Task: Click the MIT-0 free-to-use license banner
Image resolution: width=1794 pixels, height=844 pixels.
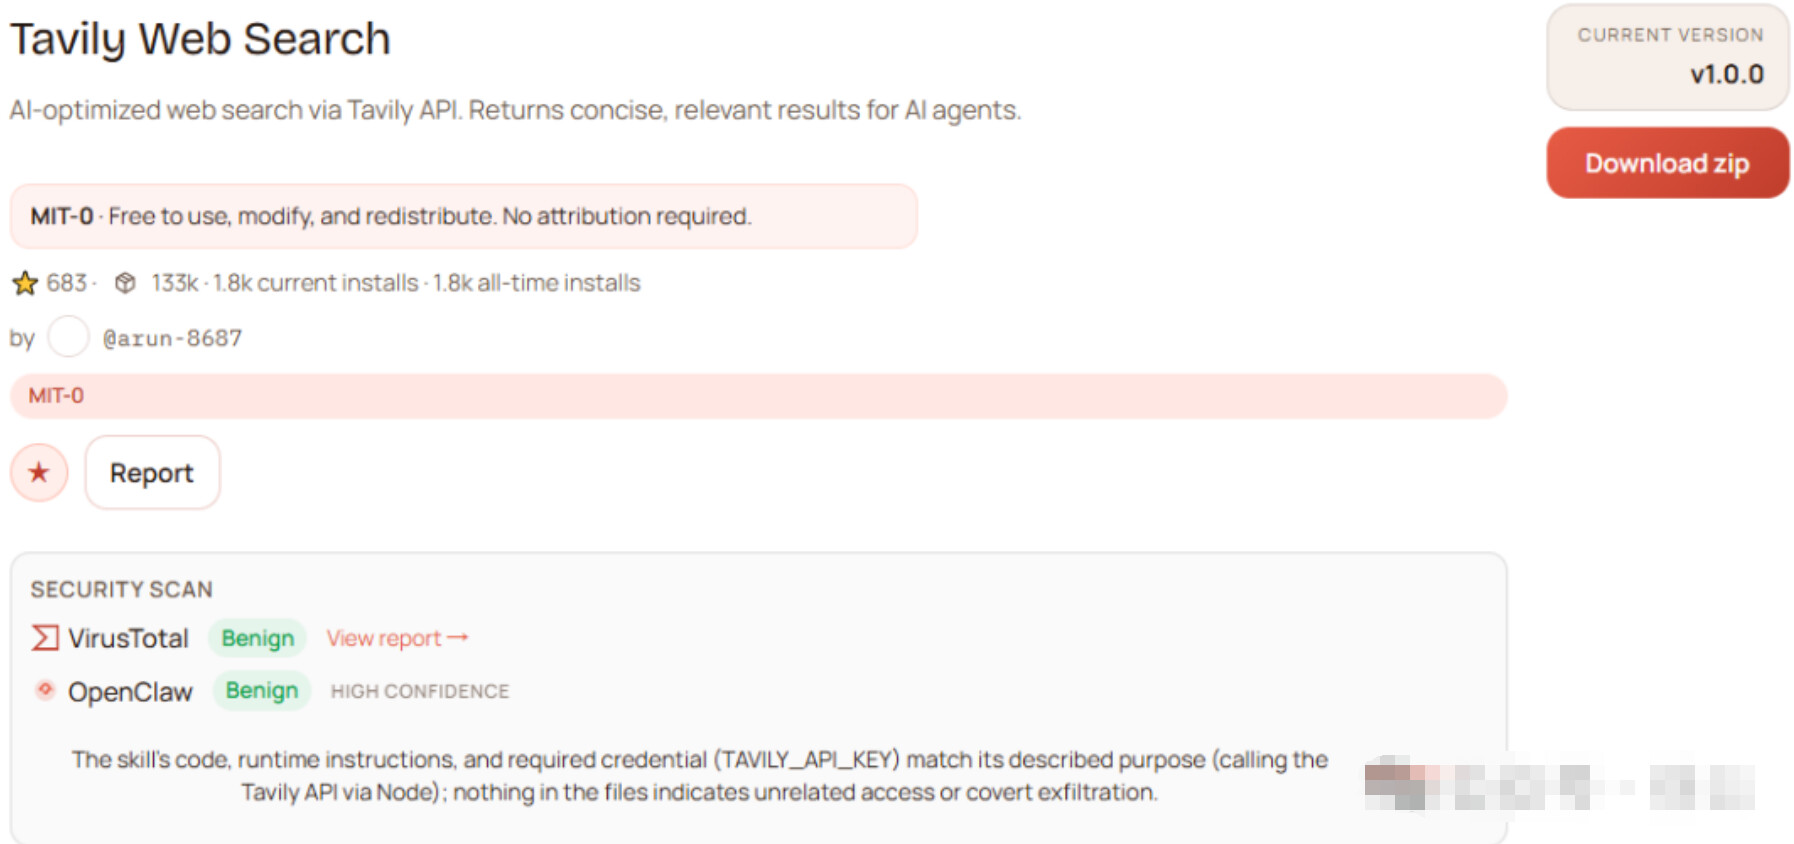Action: click(x=463, y=216)
